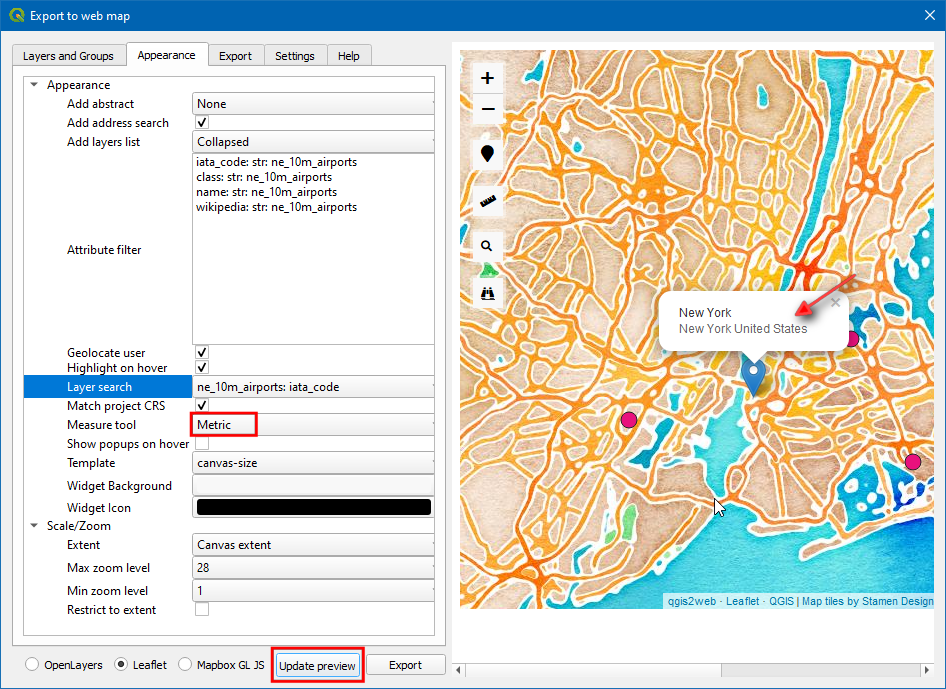Enable Show popups on hover checkbox

coord(202,444)
